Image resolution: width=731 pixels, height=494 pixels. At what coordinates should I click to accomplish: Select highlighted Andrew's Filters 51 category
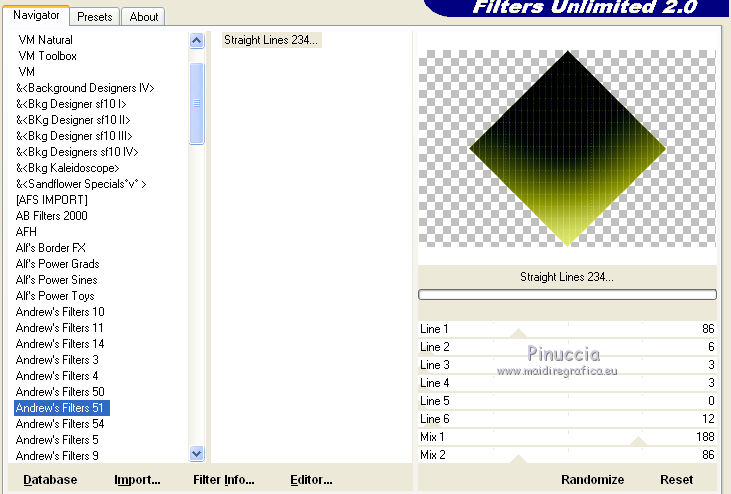point(62,408)
